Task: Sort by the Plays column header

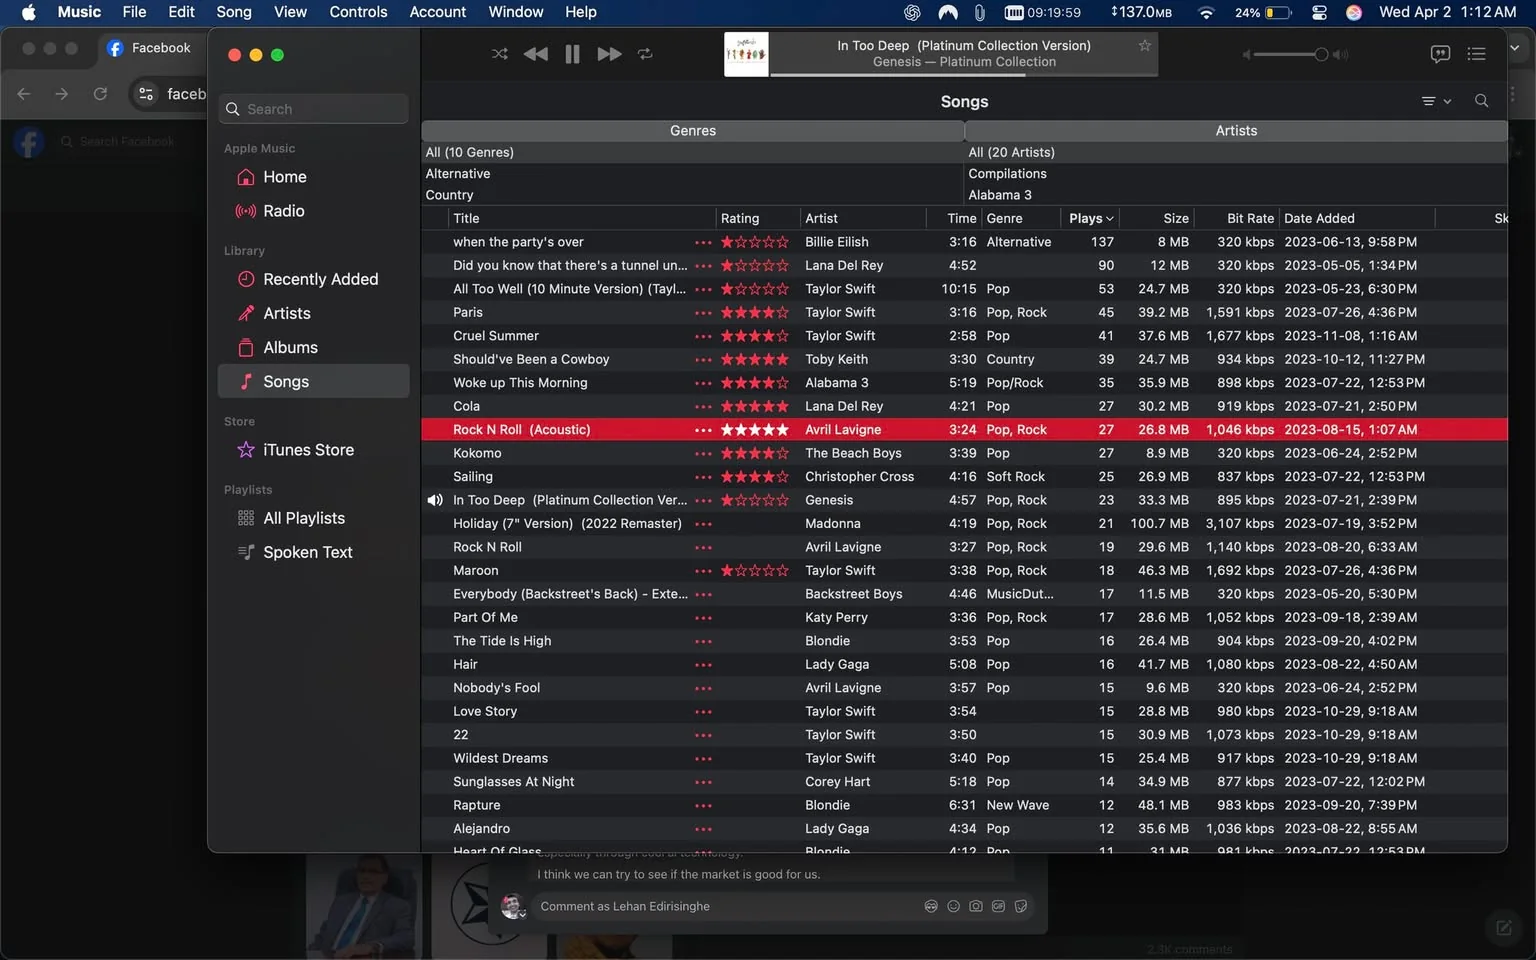Action: click(x=1090, y=218)
